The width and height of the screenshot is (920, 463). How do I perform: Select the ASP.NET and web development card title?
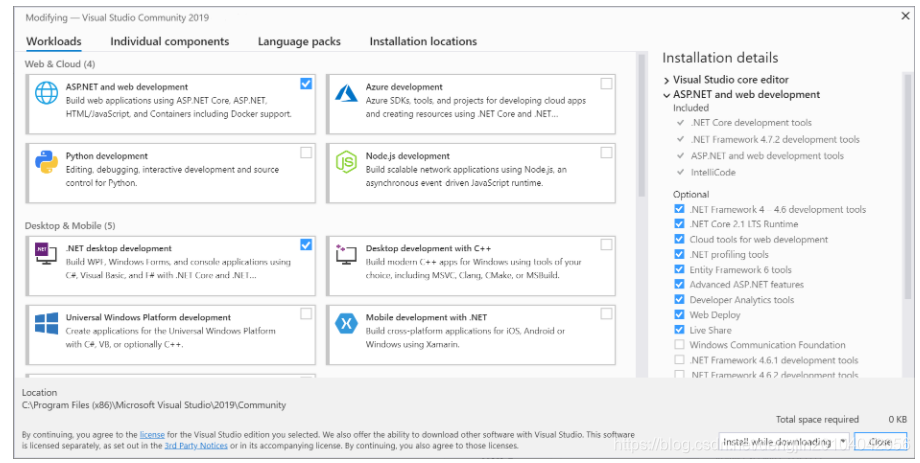(127, 87)
